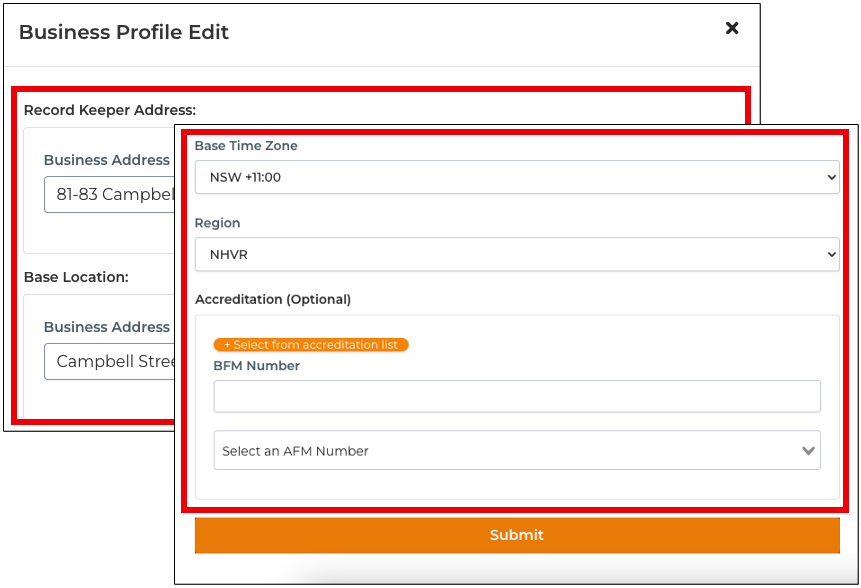
Task: Click the 81-83 Campbell address field
Action: pos(110,195)
